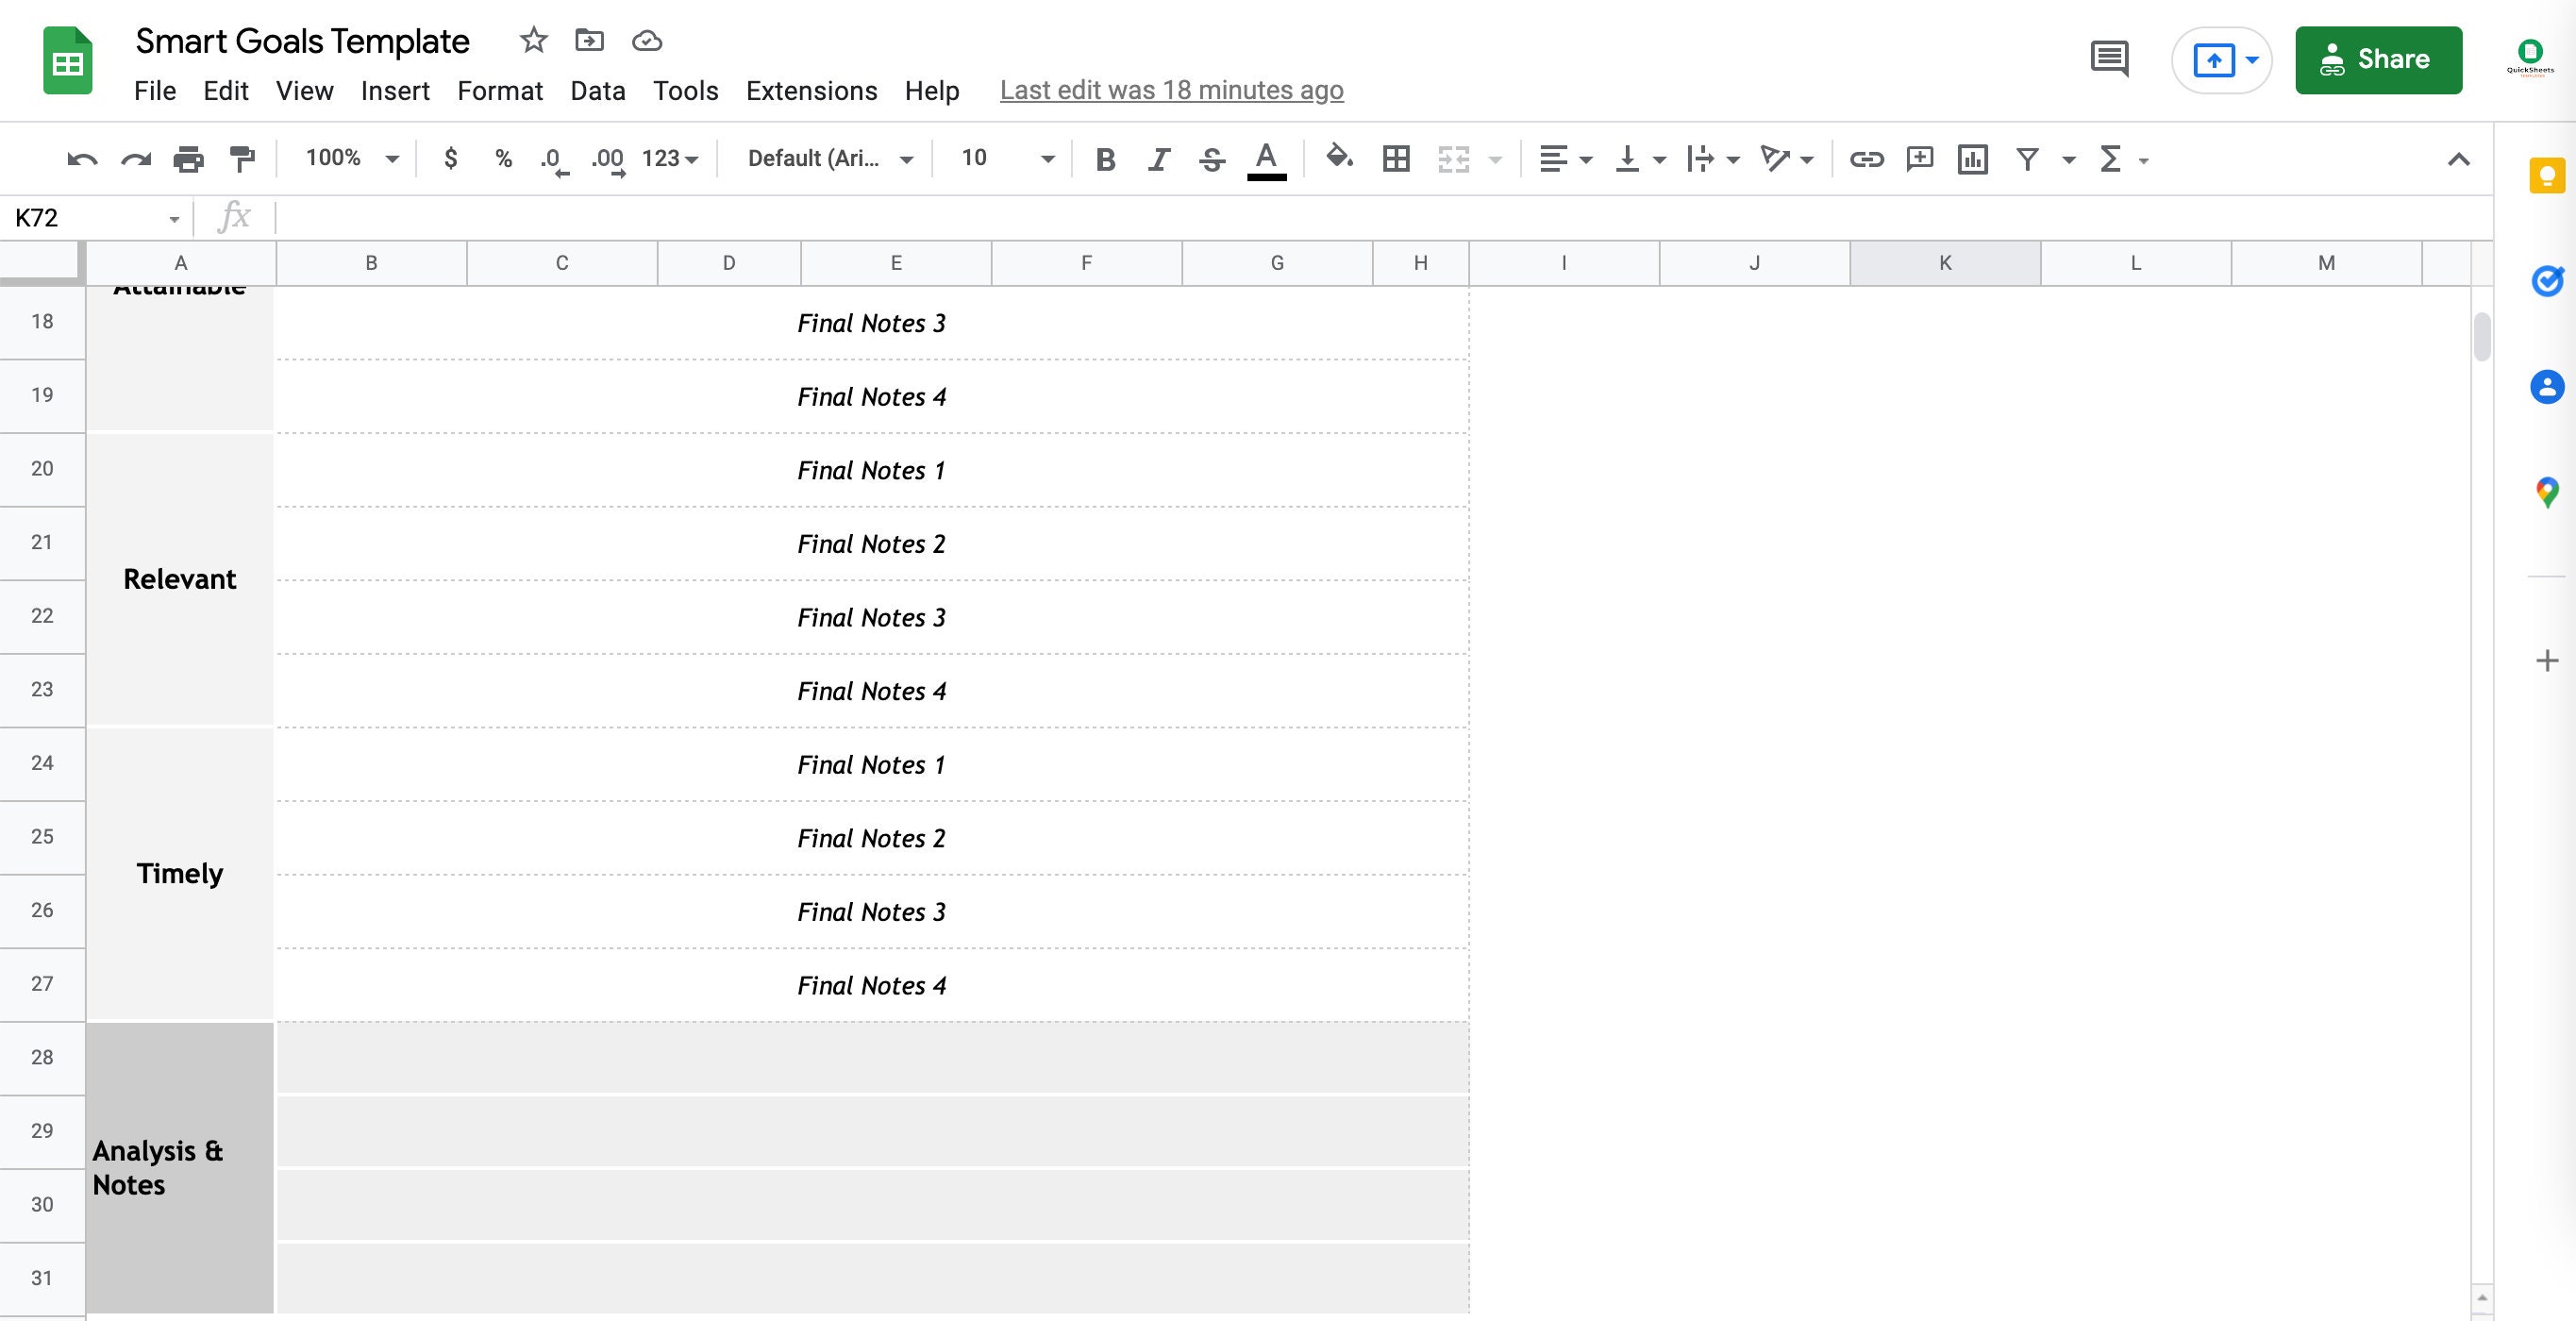Format selection as currency
Screen dimensions: 2576x1321
(x=450, y=158)
